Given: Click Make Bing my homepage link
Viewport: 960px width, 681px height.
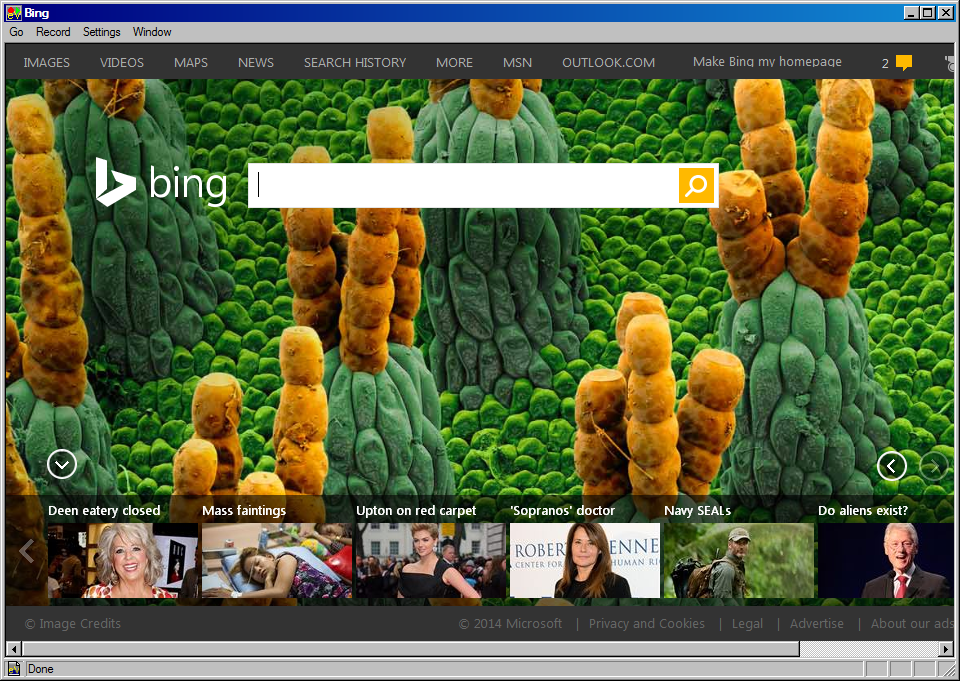Looking at the screenshot, I should click(767, 62).
